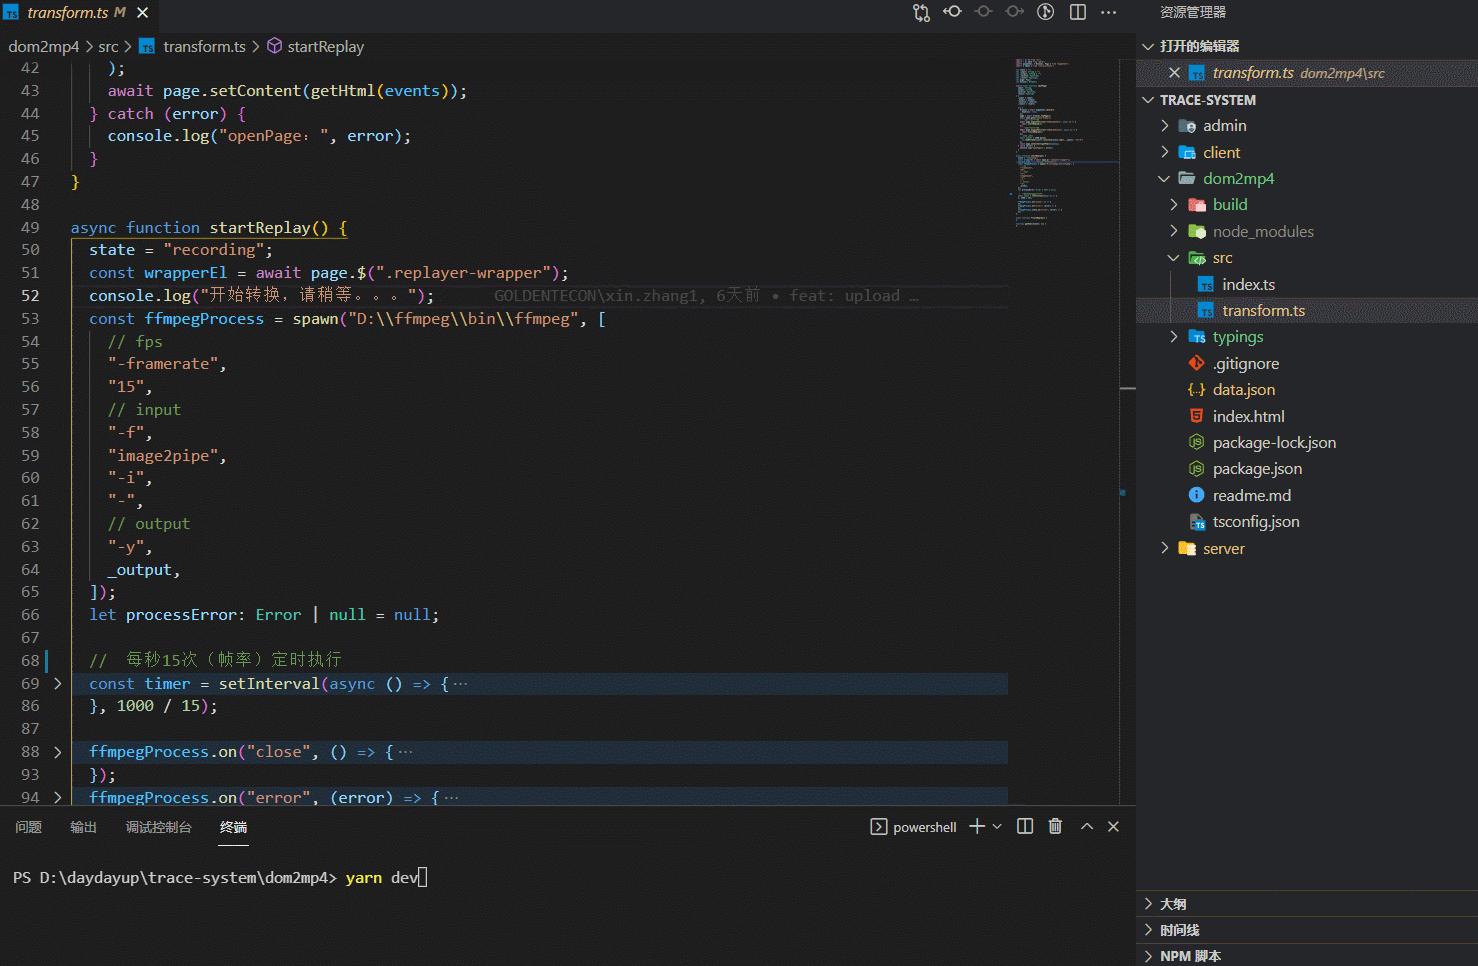Click the startReplay breadcrumb
Image resolution: width=1478 pixels, height=966 pixels.
coord(325,47)
